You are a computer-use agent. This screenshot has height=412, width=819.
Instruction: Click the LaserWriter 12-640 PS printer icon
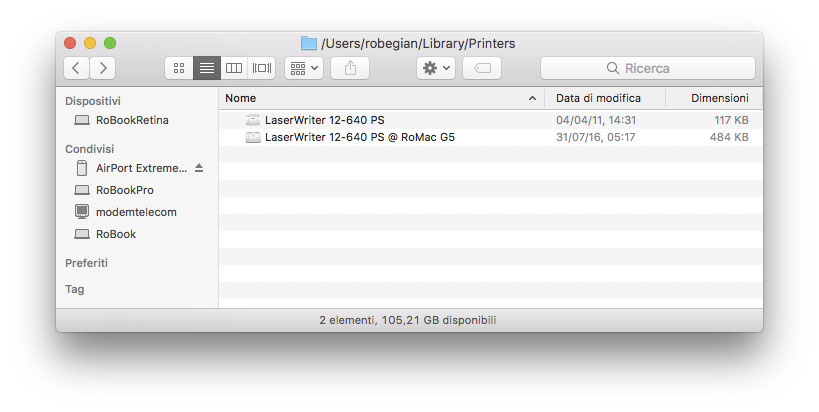[x=253, y=120]
